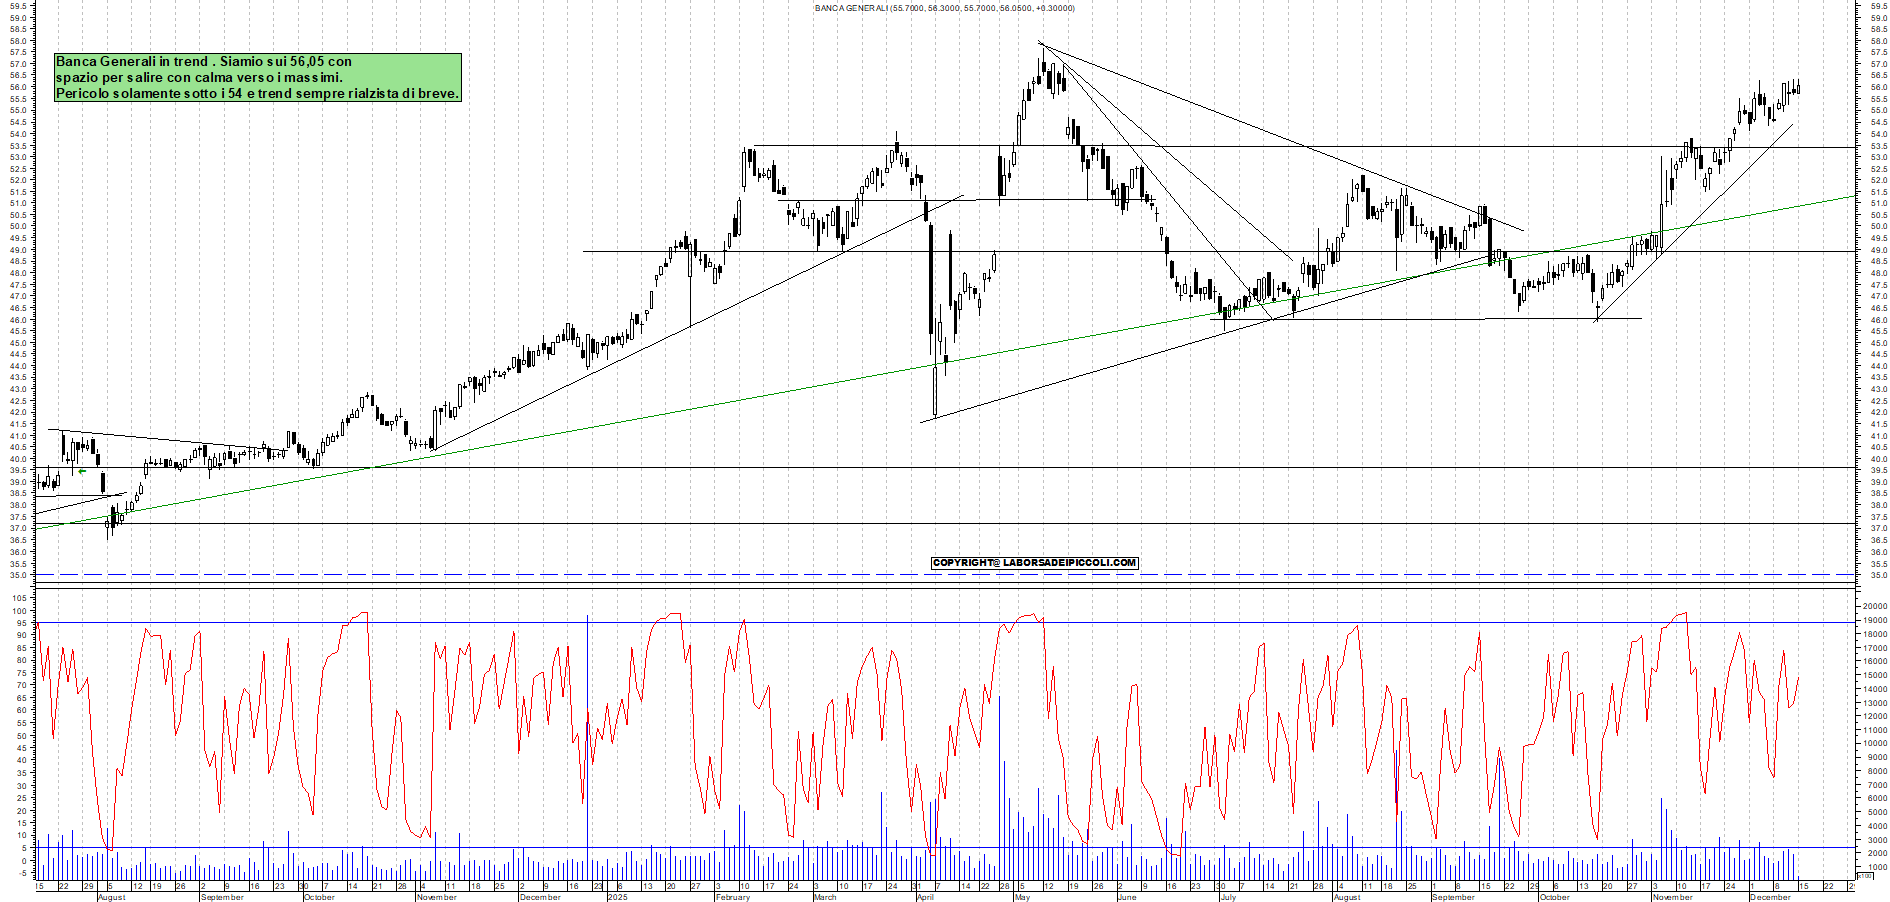Click the October label near left of axis
Screen dimensions: 1890x902
click(319, 897)
